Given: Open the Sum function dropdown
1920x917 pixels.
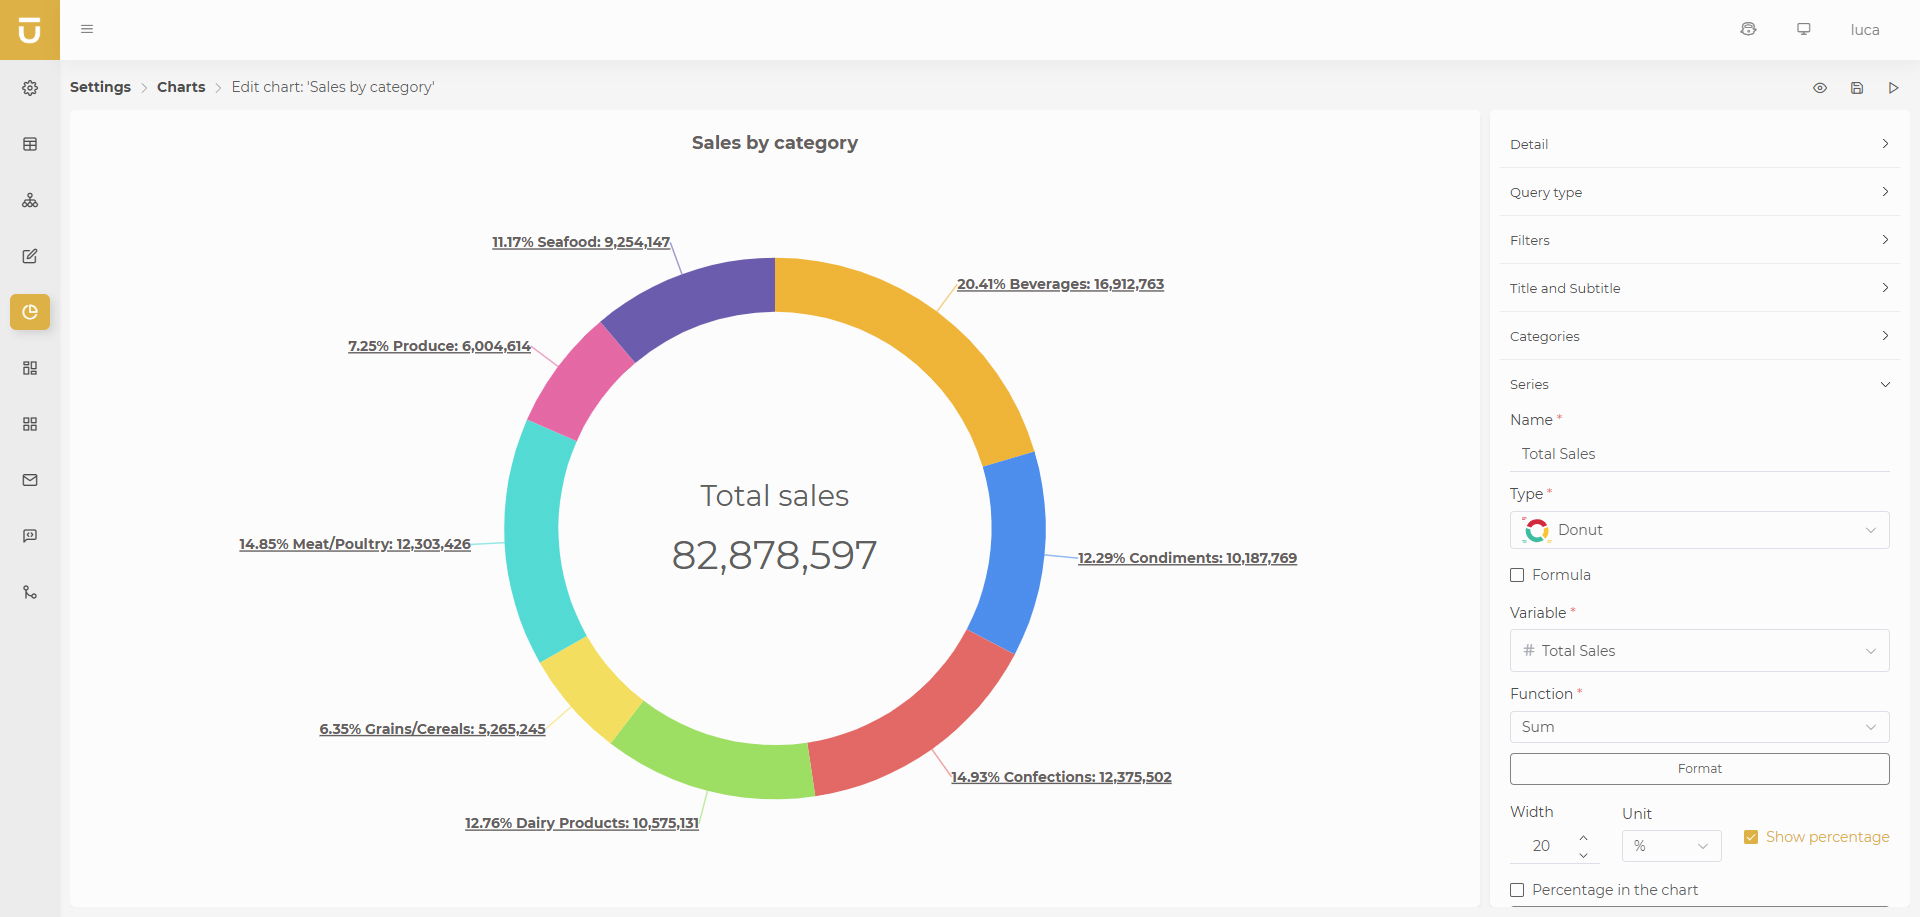Looking at the screenshot, I should click(1699, 727).
